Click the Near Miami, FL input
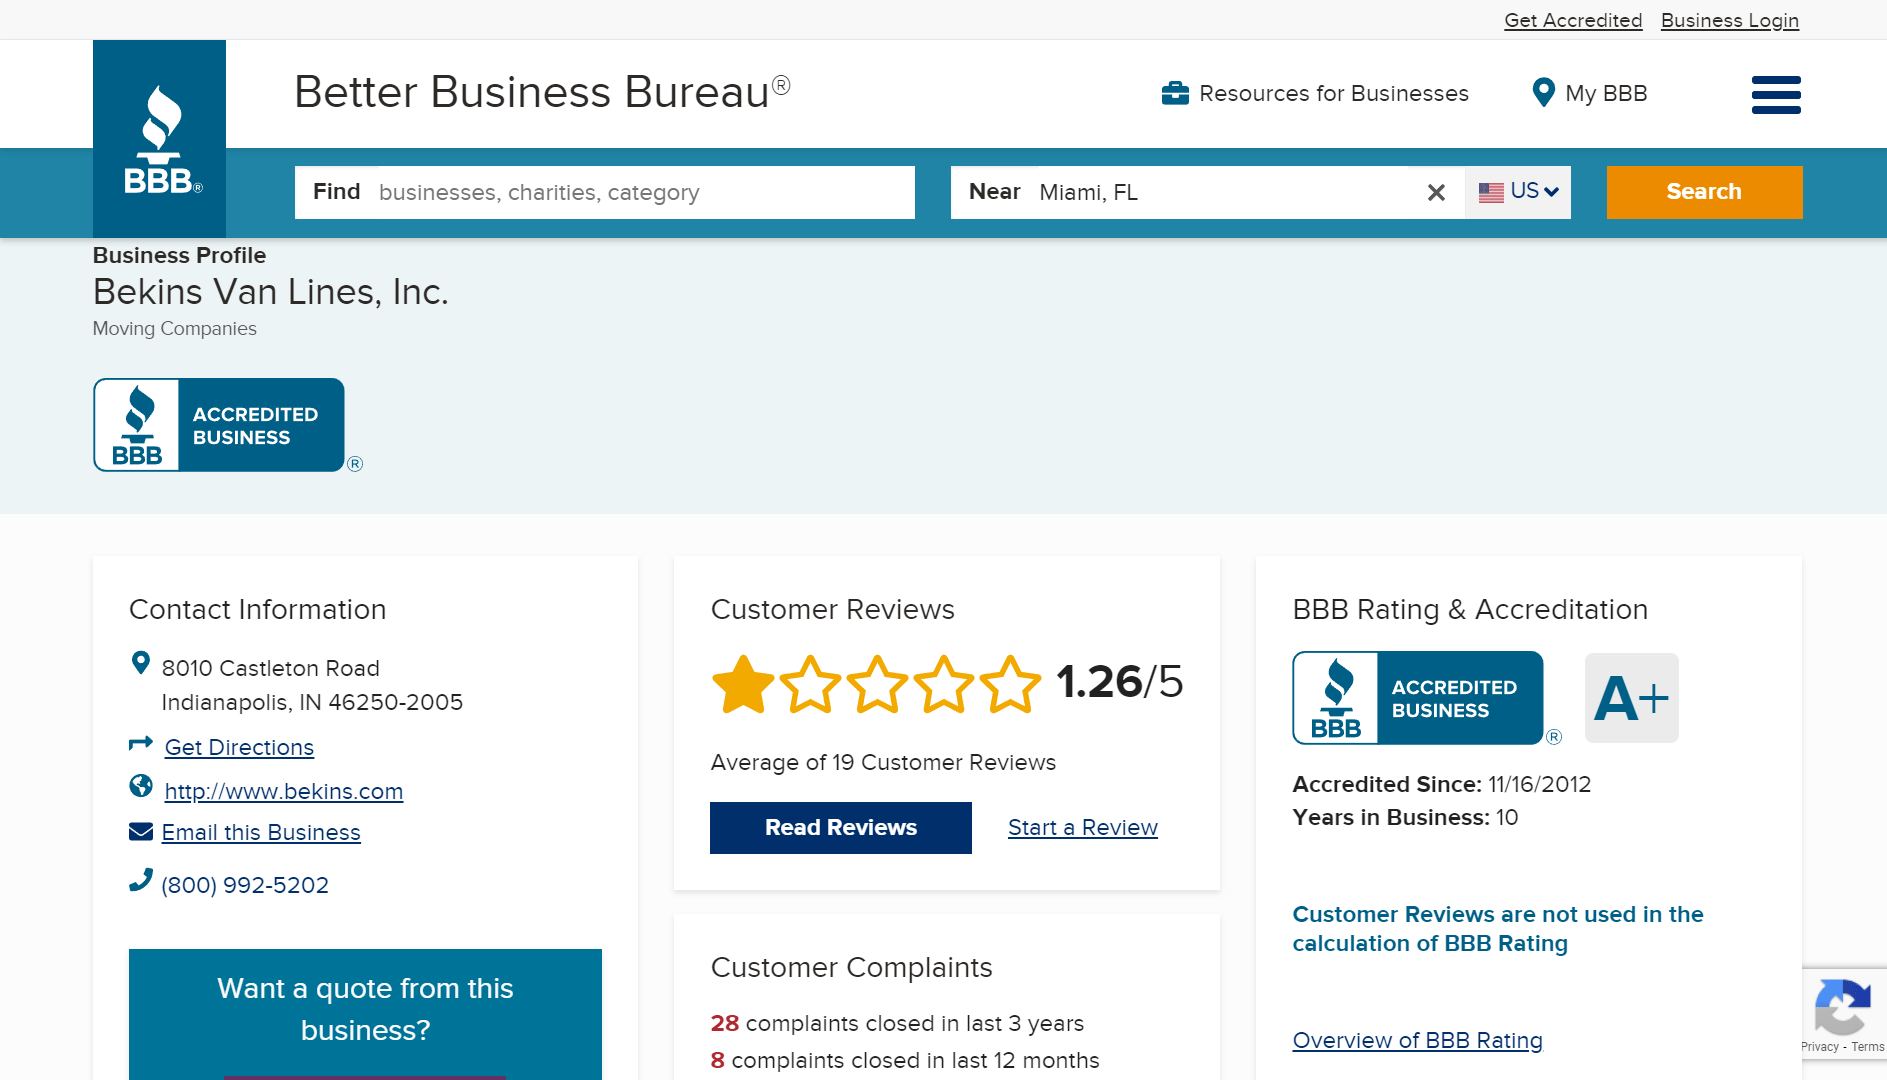This screenshot has width=1887, height=1080. coord(1207,192)
